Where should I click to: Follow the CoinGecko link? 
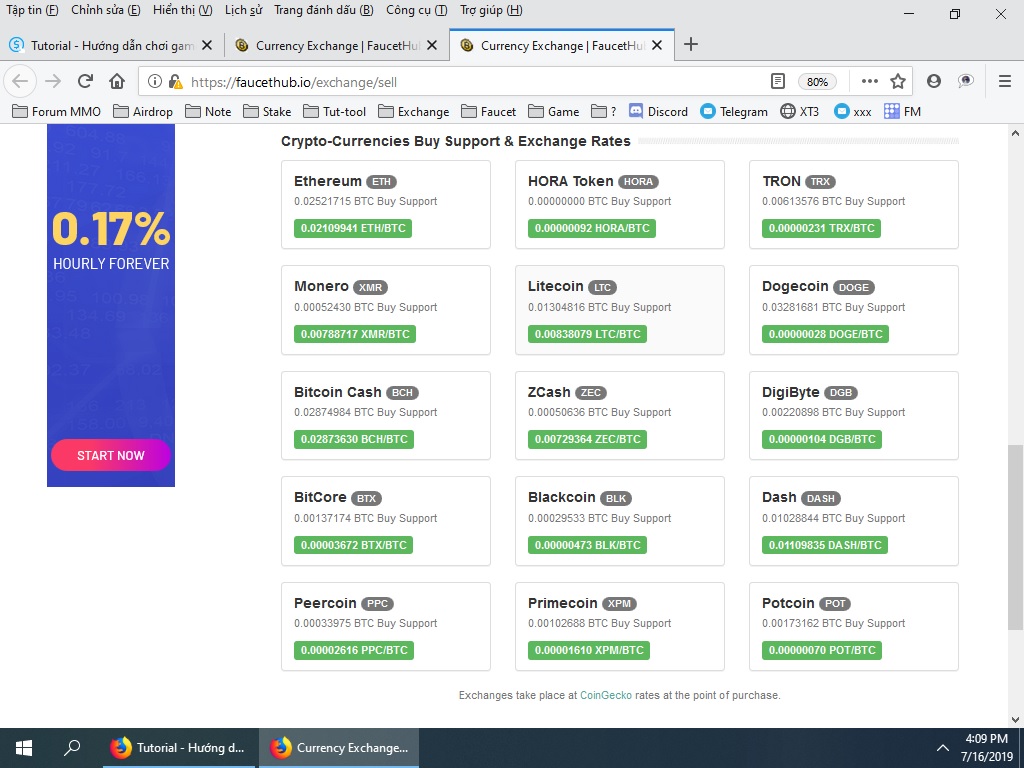pos(606,695)
